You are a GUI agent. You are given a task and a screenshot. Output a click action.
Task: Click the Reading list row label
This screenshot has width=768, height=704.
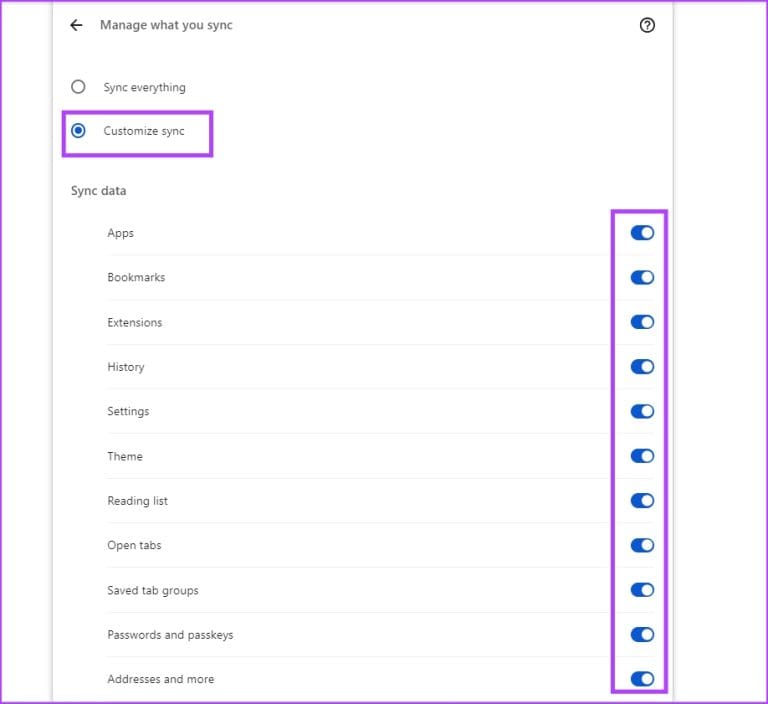coord(137,501)
